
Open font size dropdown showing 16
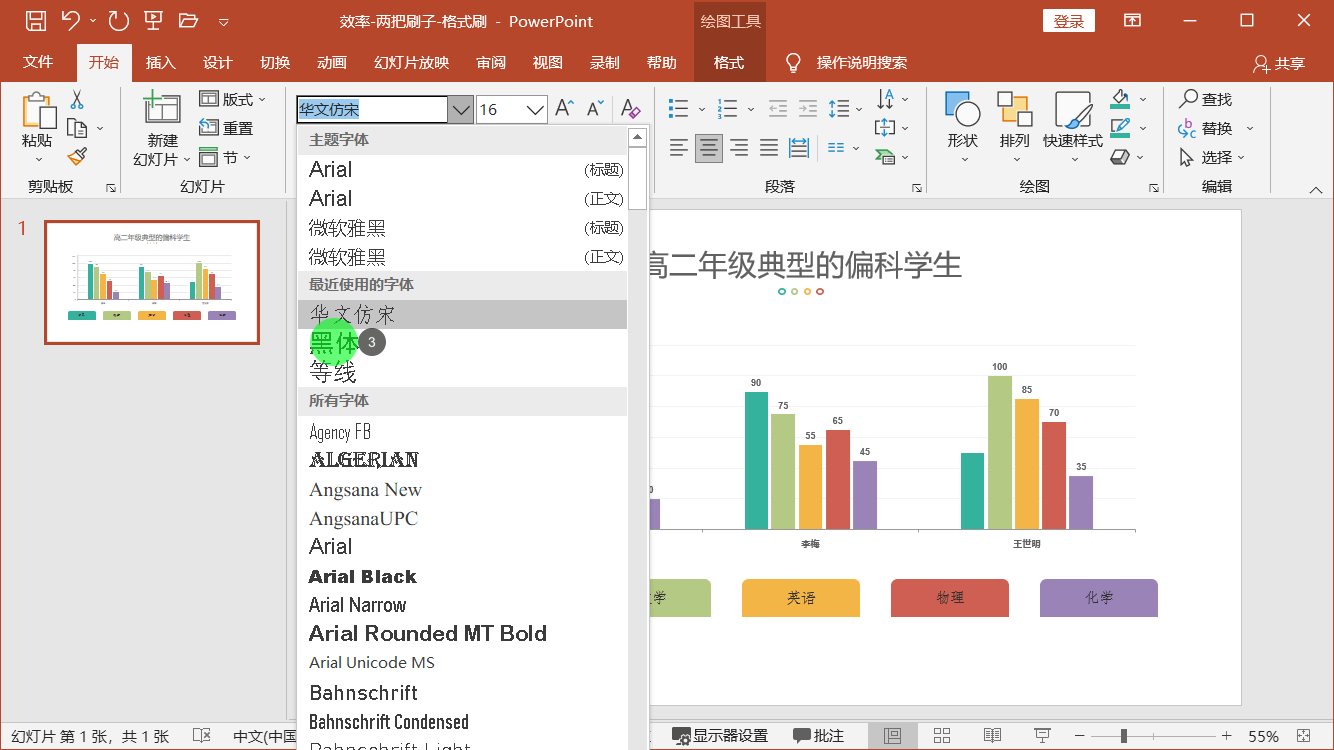point(535,109)
